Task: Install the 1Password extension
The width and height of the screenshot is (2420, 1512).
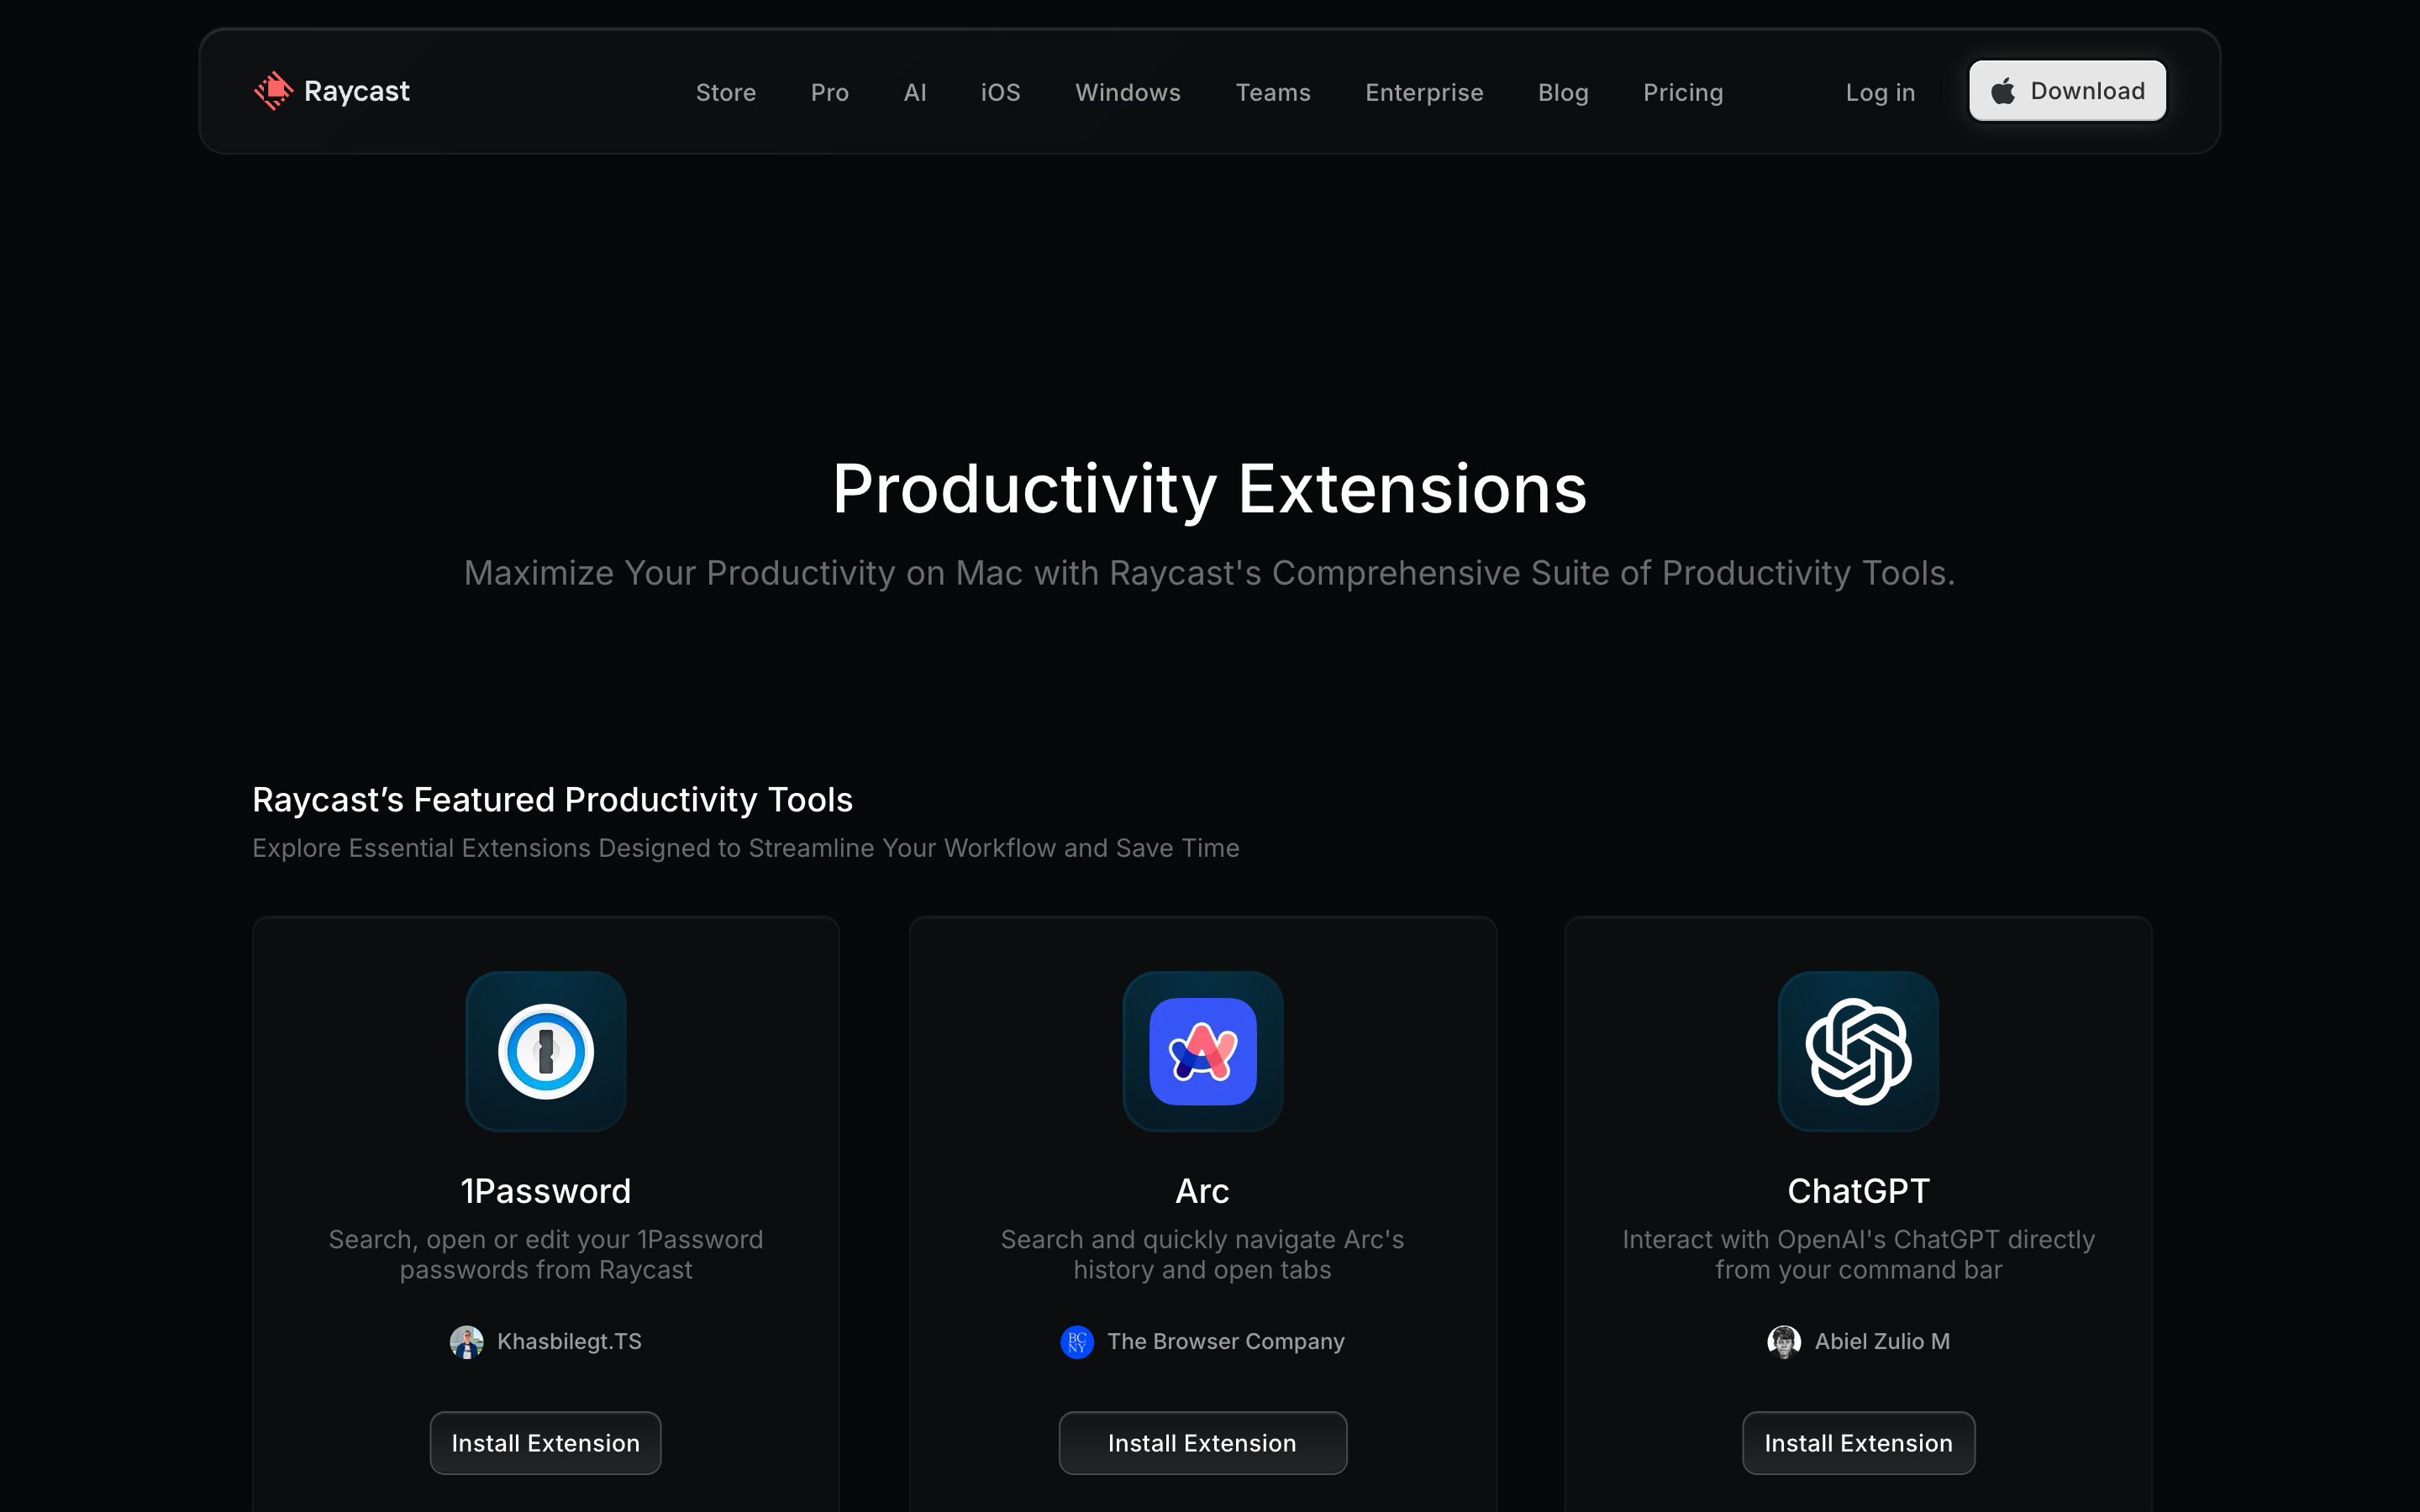Action: tap(546, 1443)
